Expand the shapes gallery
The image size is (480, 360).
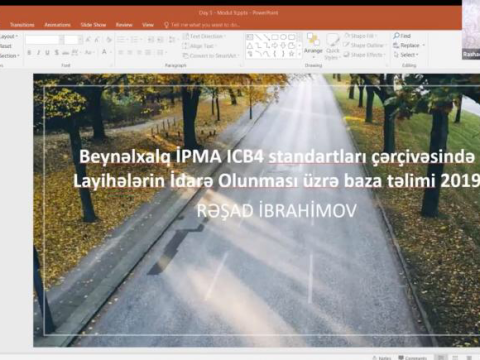[x=300, y=54]
